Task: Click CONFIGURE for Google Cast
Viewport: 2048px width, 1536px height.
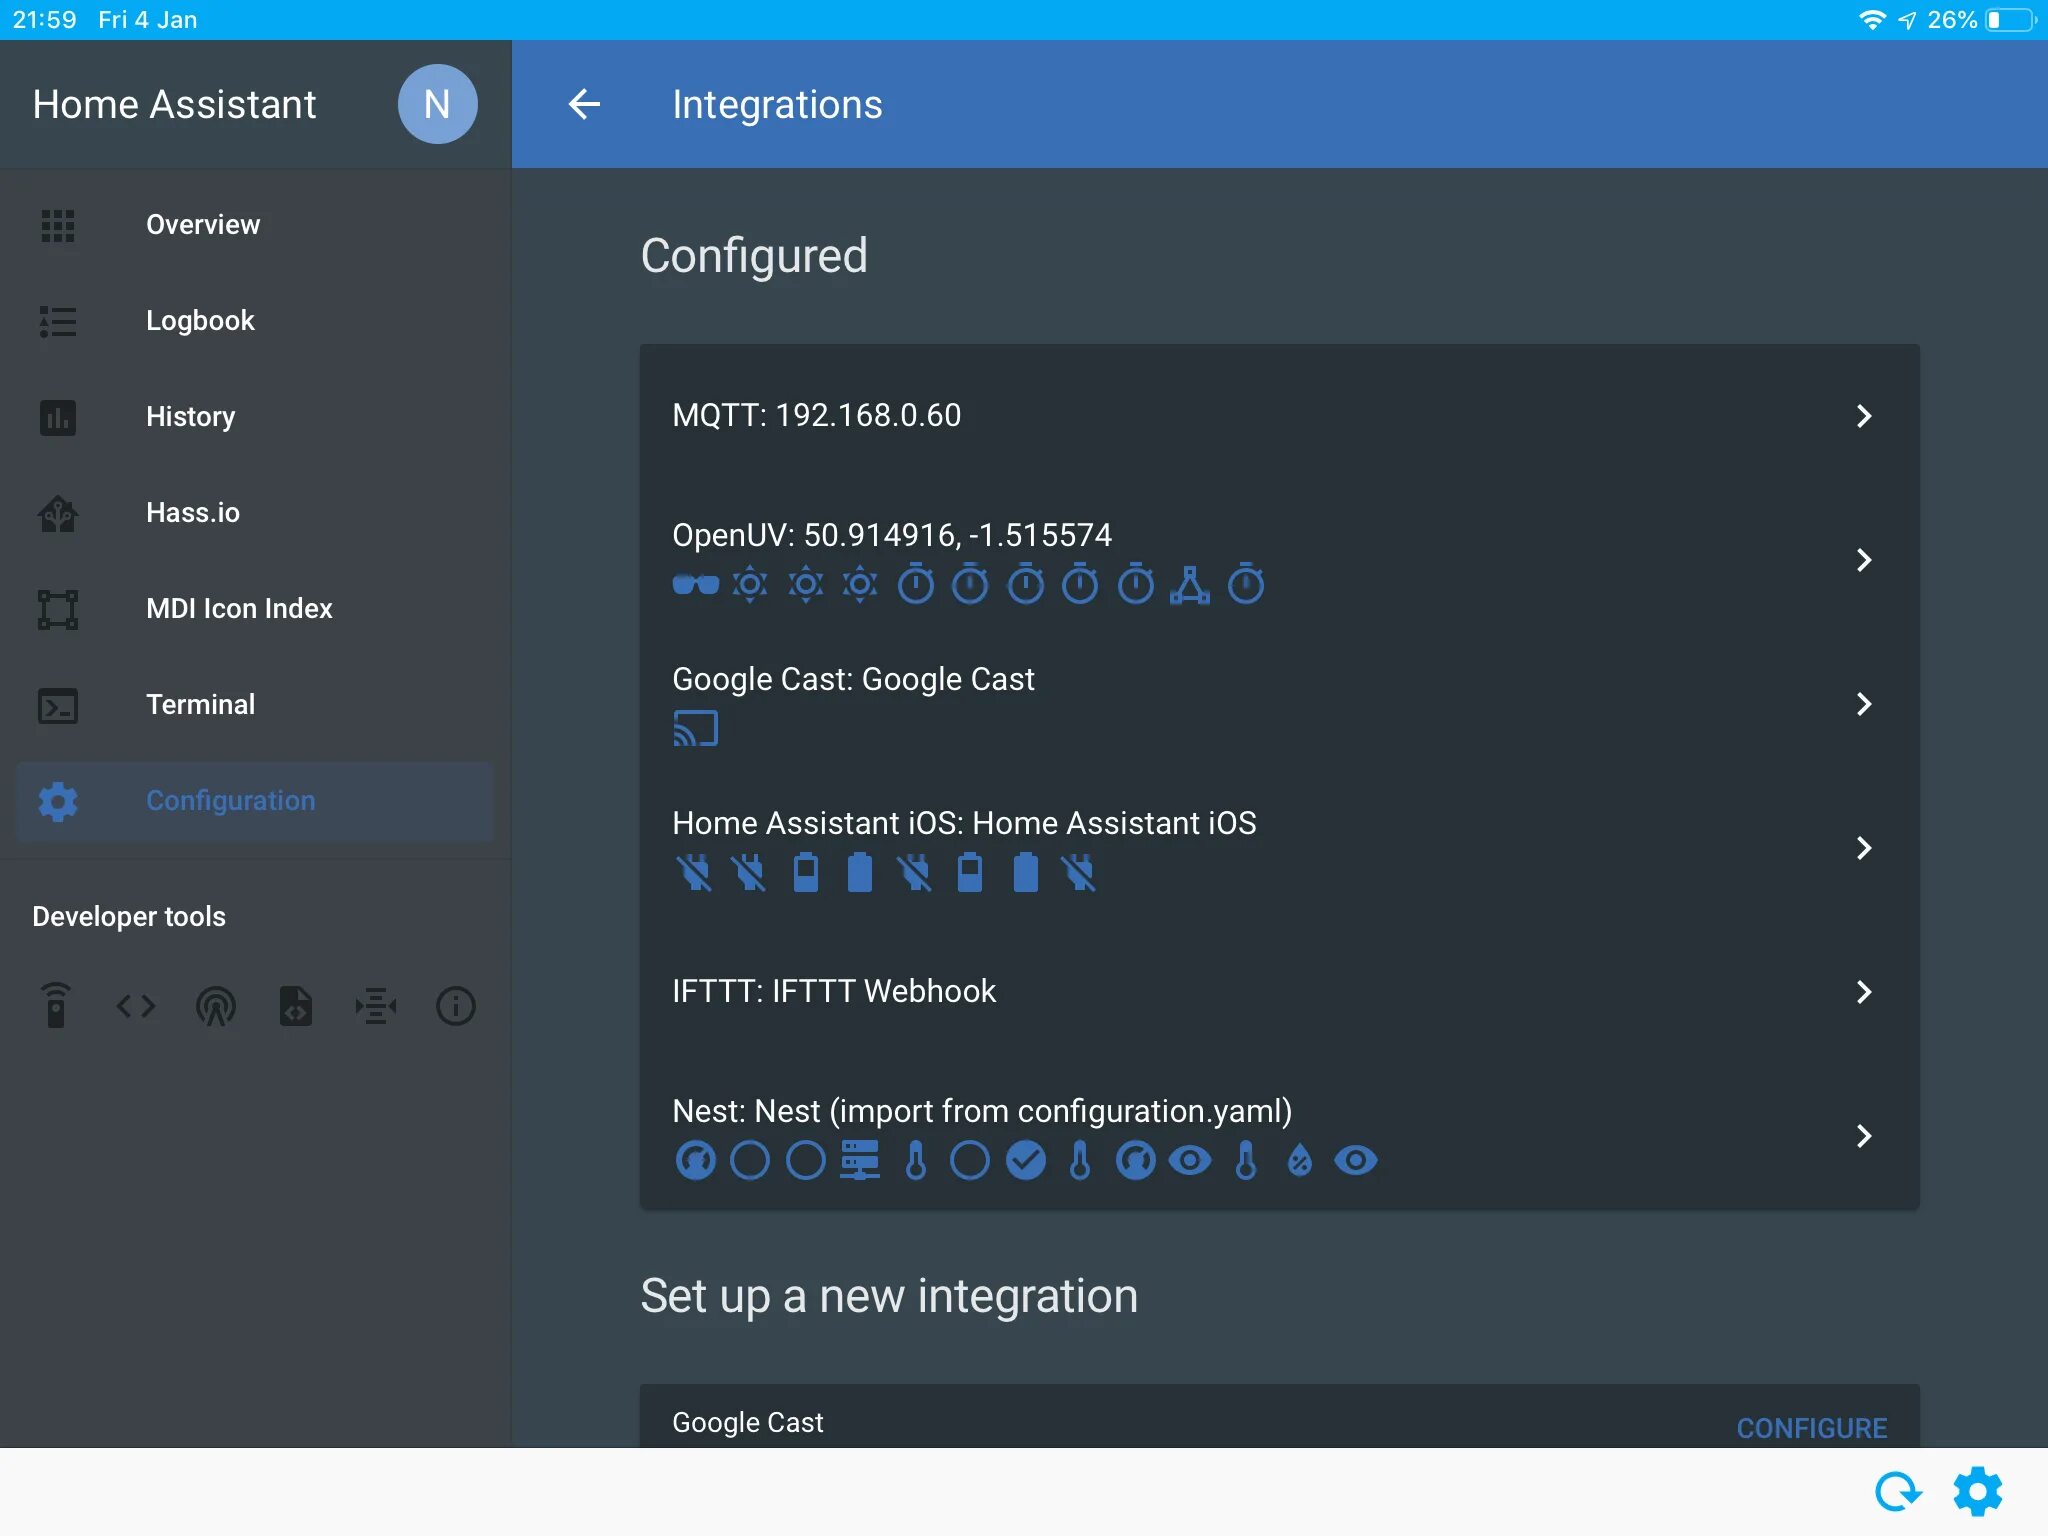Action: 1811,1427
